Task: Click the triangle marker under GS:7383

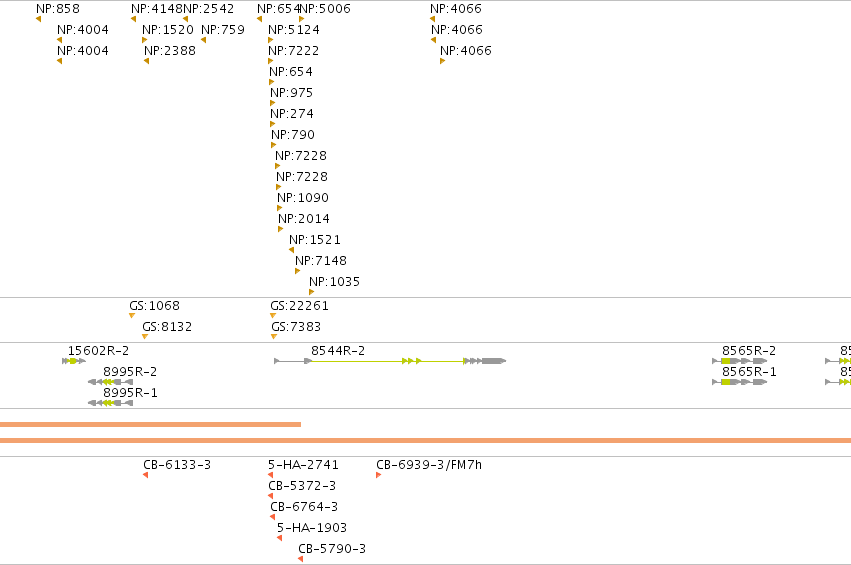Action: point(274,337)
